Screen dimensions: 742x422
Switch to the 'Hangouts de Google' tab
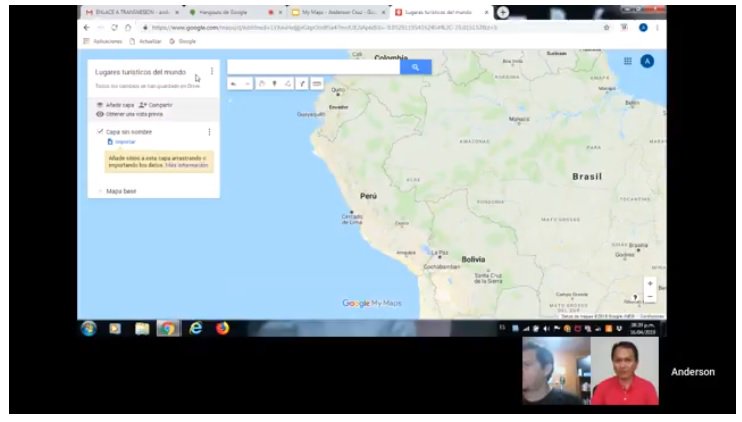pos(234,12)
